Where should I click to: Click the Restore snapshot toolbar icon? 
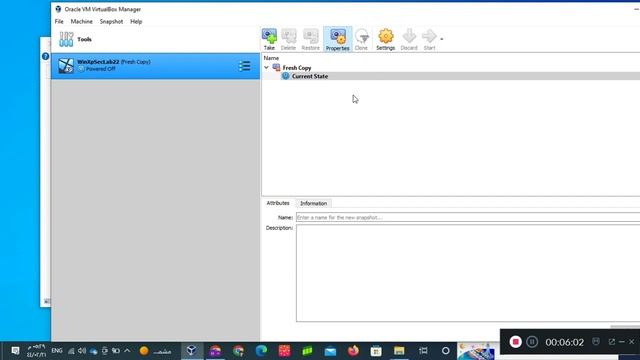coord(310,39)
